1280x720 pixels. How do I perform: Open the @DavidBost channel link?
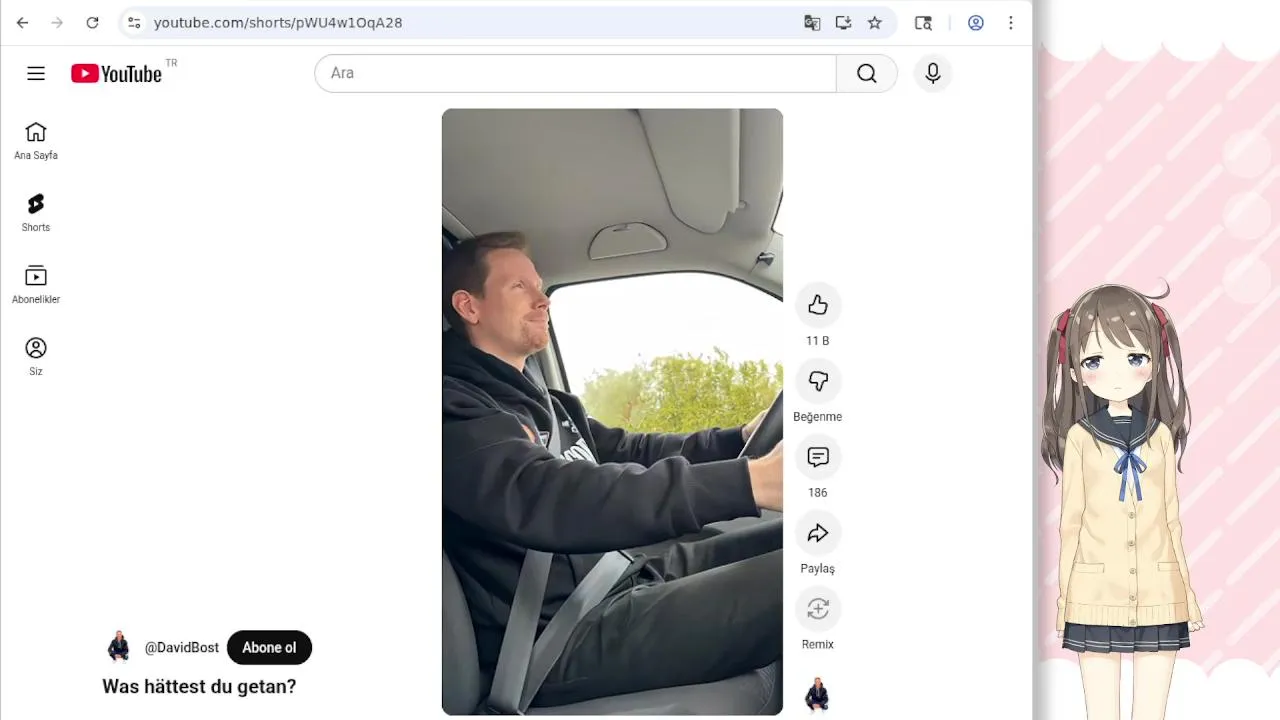click(x=182, y=647)
